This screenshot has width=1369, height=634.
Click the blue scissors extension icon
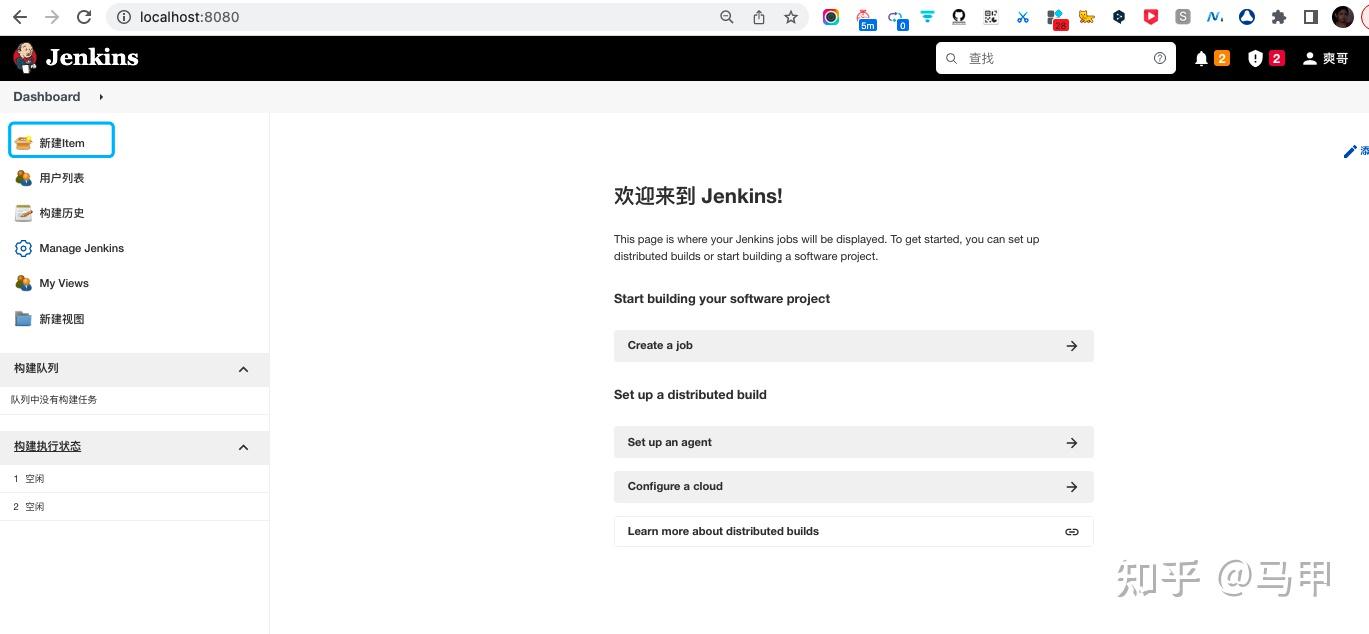(1023, 17)
